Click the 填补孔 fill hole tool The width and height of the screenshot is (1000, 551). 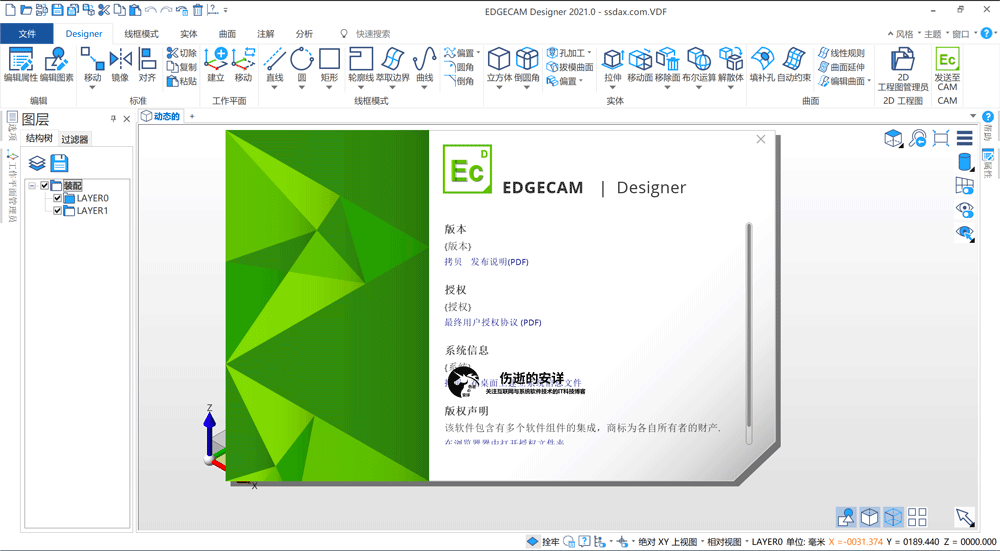point(762,65)
